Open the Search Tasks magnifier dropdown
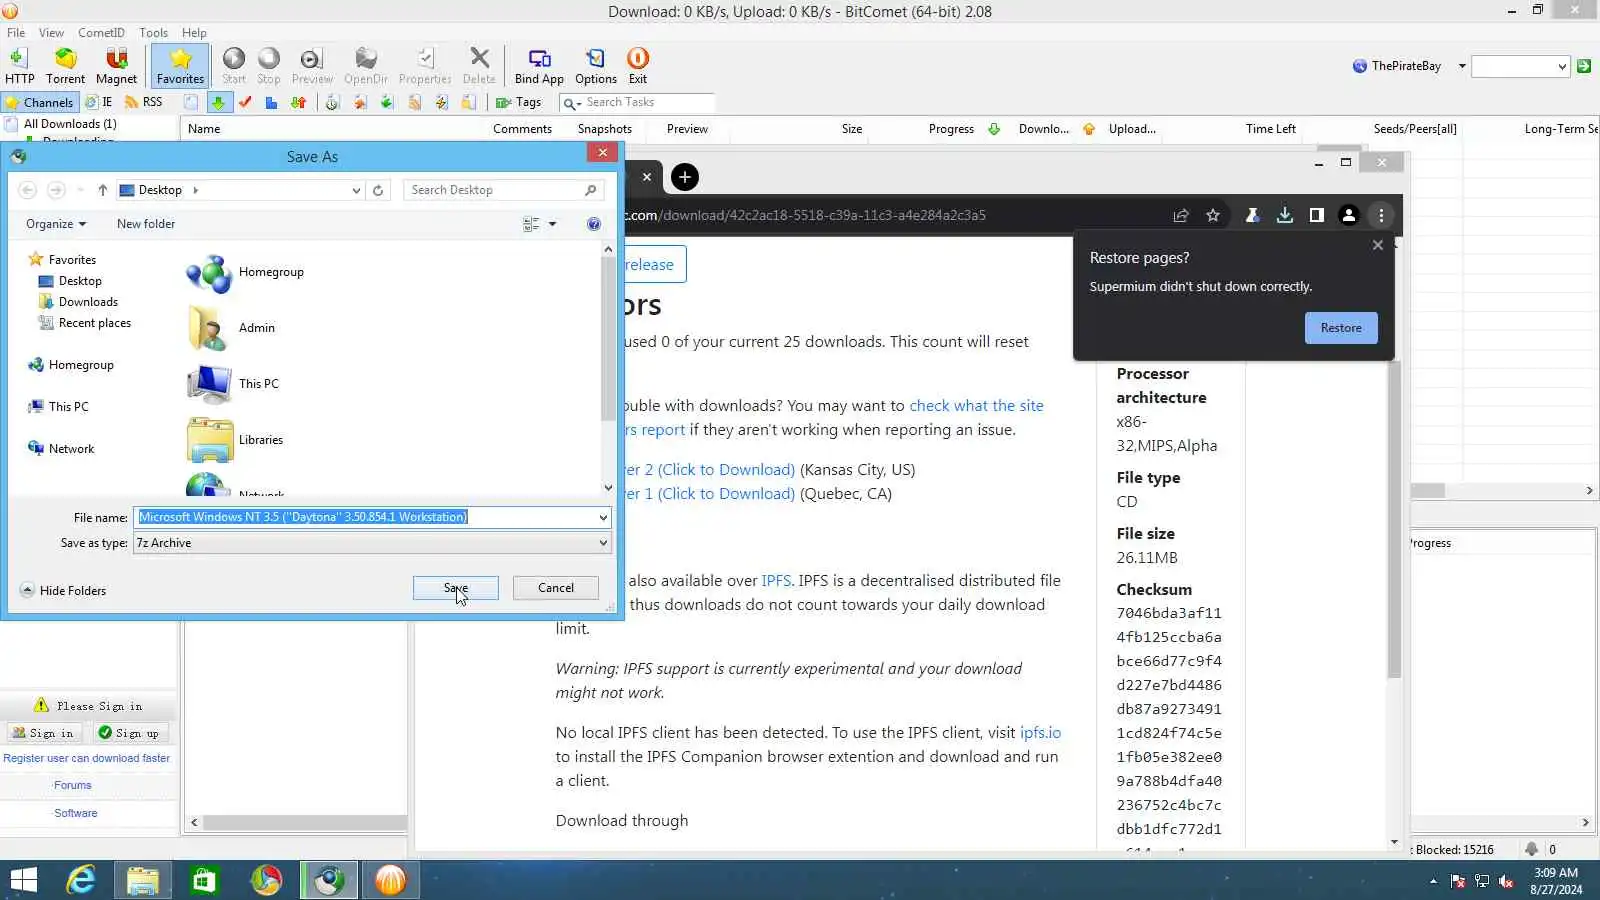Screen dimensions: 1600x900 [572, 103]
